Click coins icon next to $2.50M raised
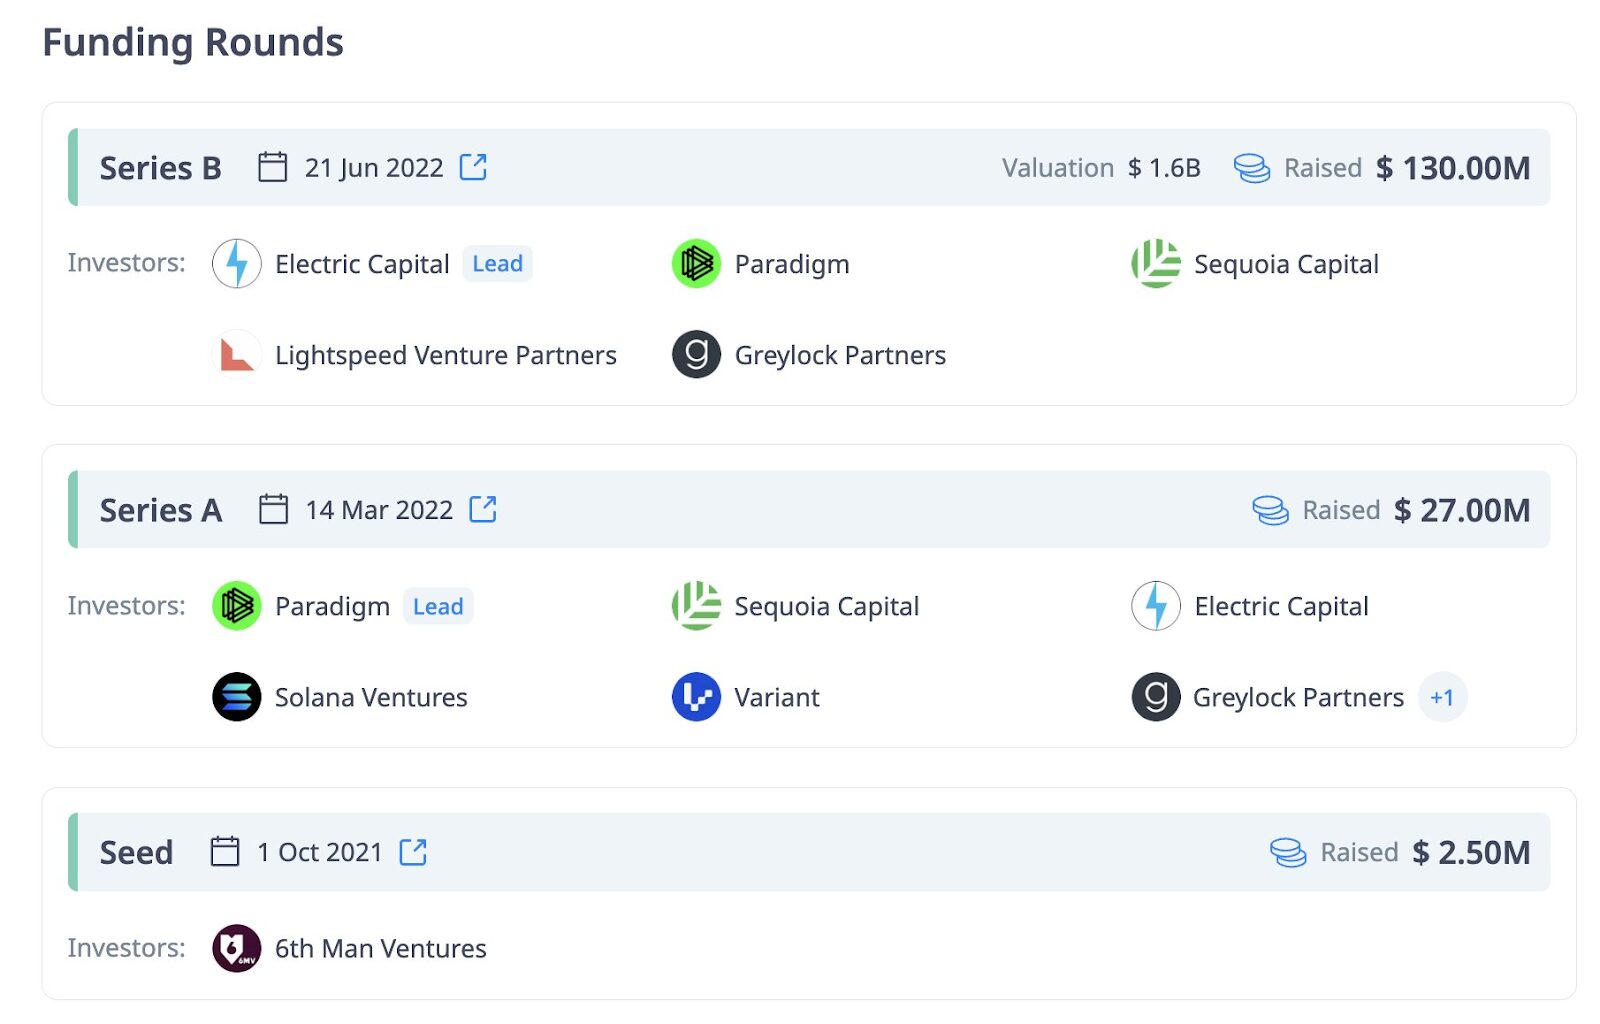Screen dimensions: 1600x1024 pos(1288,852)
